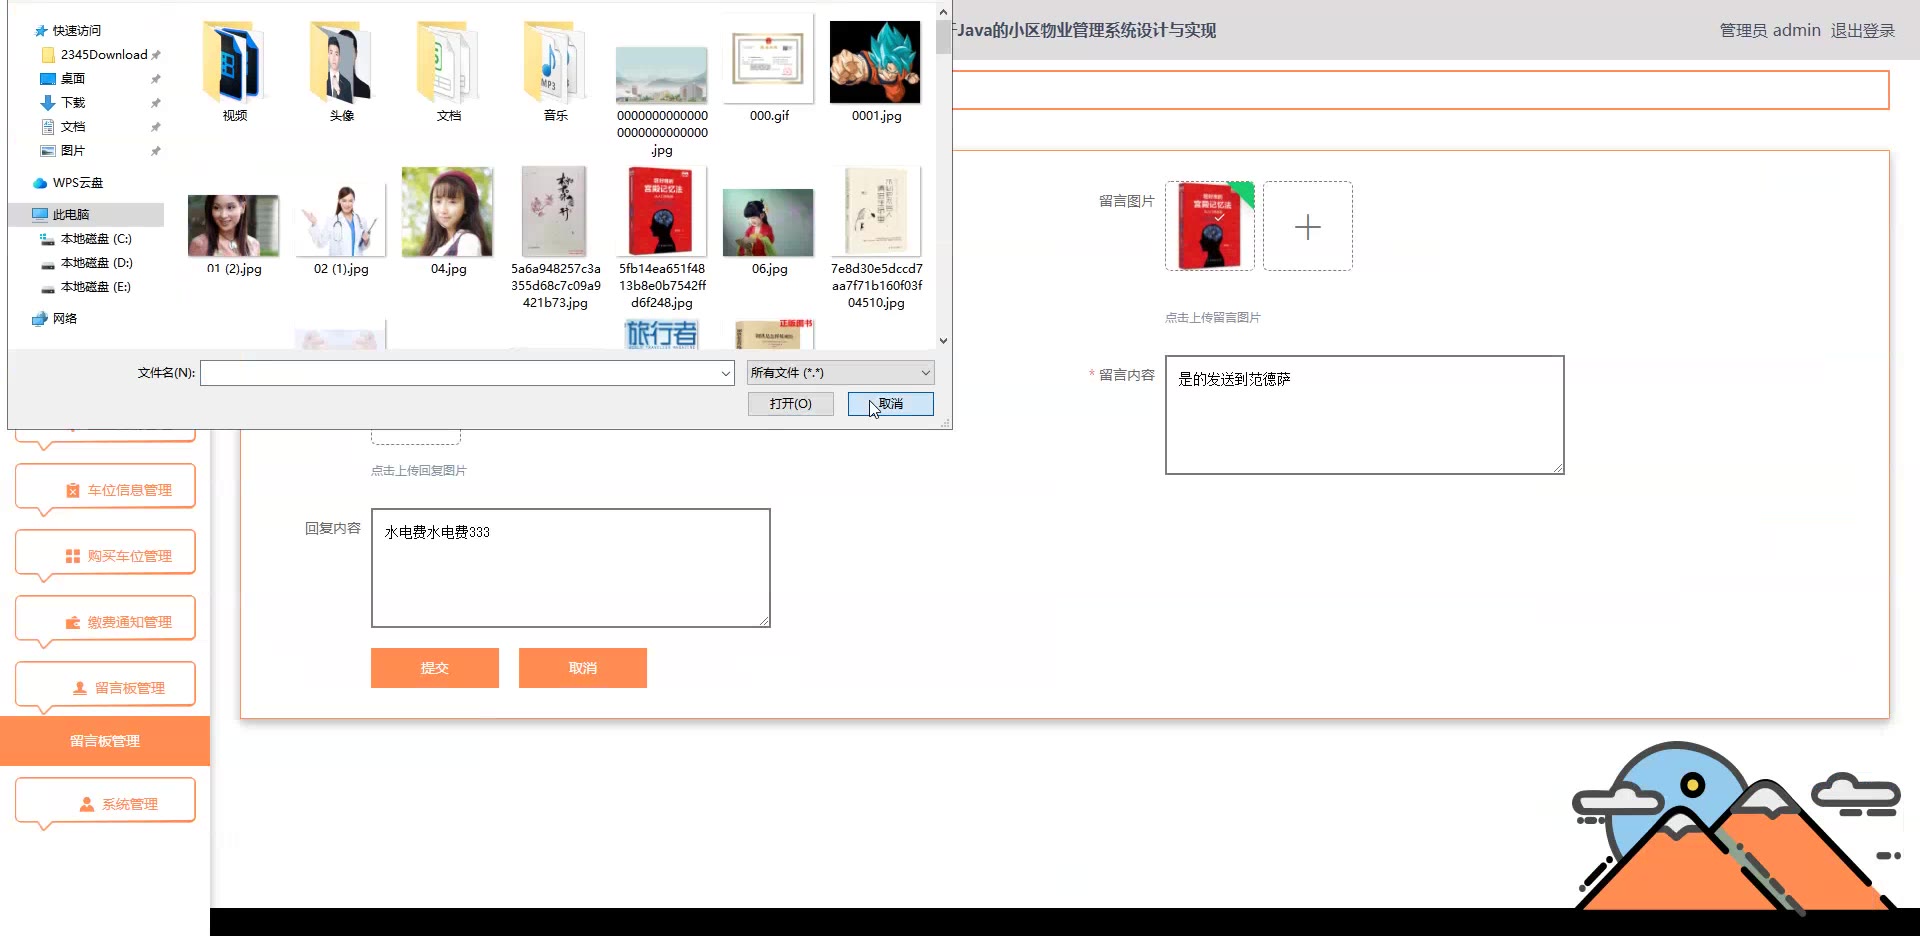Open the 所有文件 (*.*) file type dropdown
This screenshot has width=1920, height=936.
click(840, 373)
